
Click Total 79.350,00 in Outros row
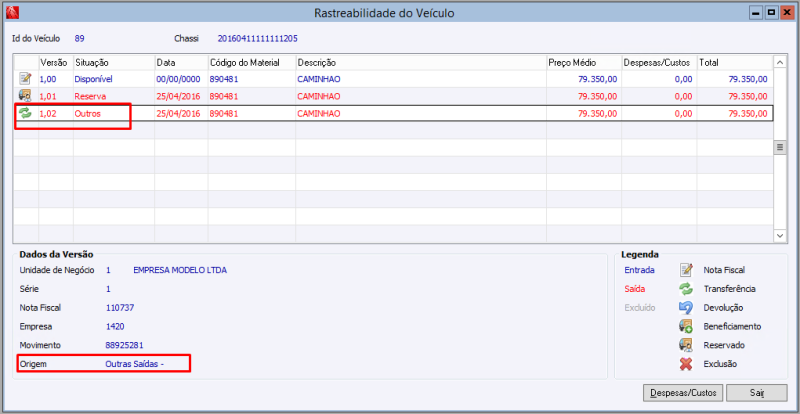pyautogui.click(x=747, y=114)
